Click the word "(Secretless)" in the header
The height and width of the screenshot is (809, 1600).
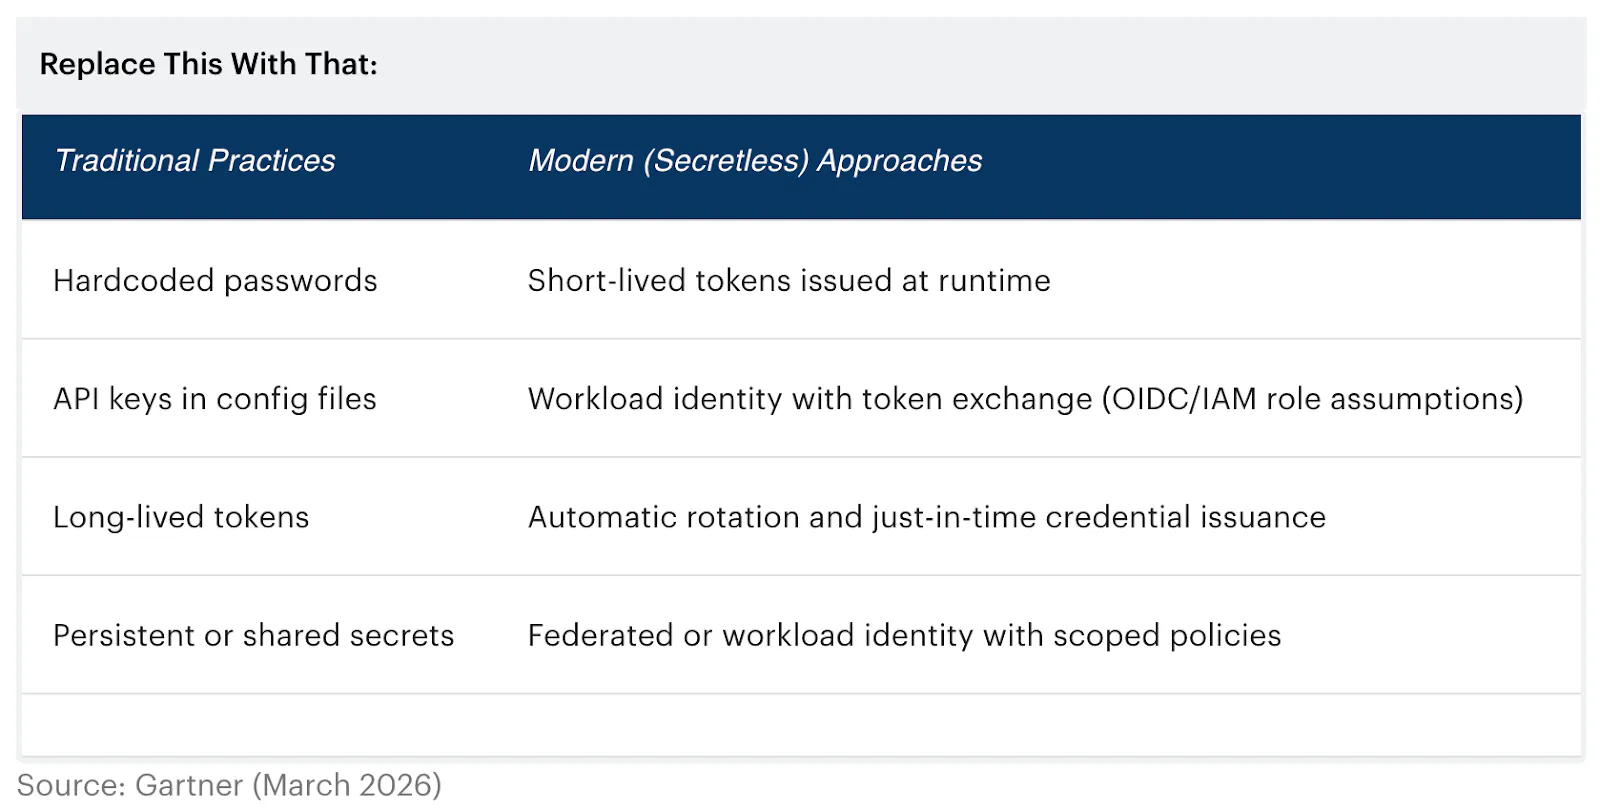[x=726, y=161]
